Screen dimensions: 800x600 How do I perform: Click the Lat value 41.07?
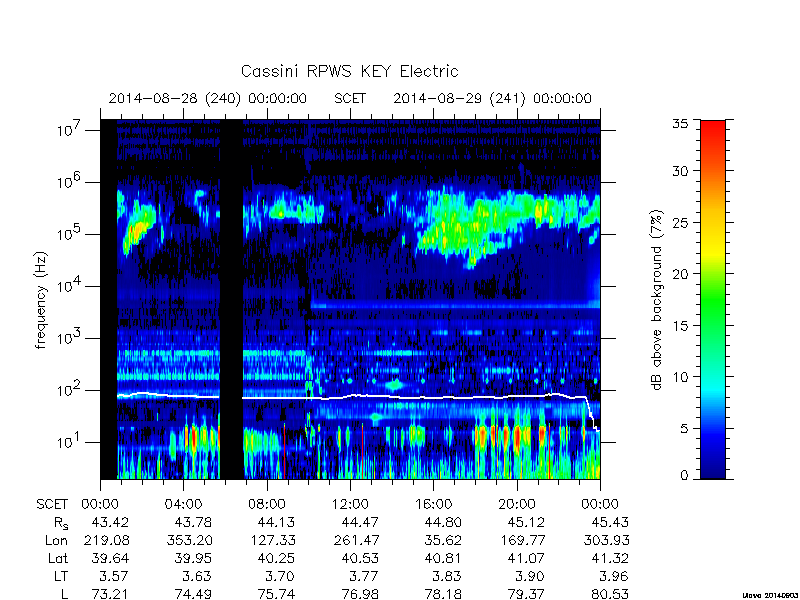[526, 559]
